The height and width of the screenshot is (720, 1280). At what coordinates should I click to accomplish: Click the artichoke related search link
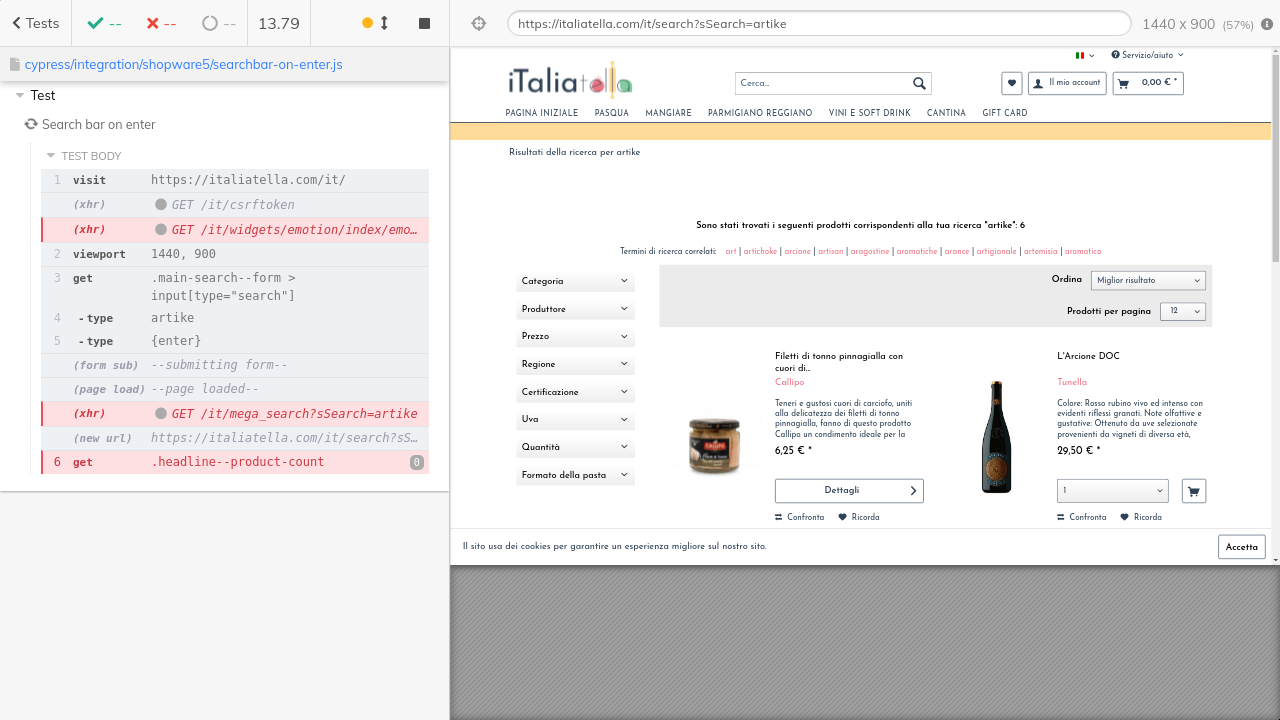pyautogui.click(x=760, y=252)
